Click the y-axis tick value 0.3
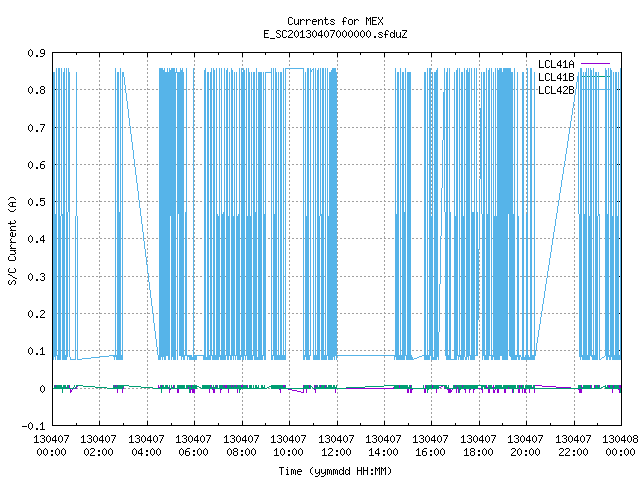 (36, 277)
